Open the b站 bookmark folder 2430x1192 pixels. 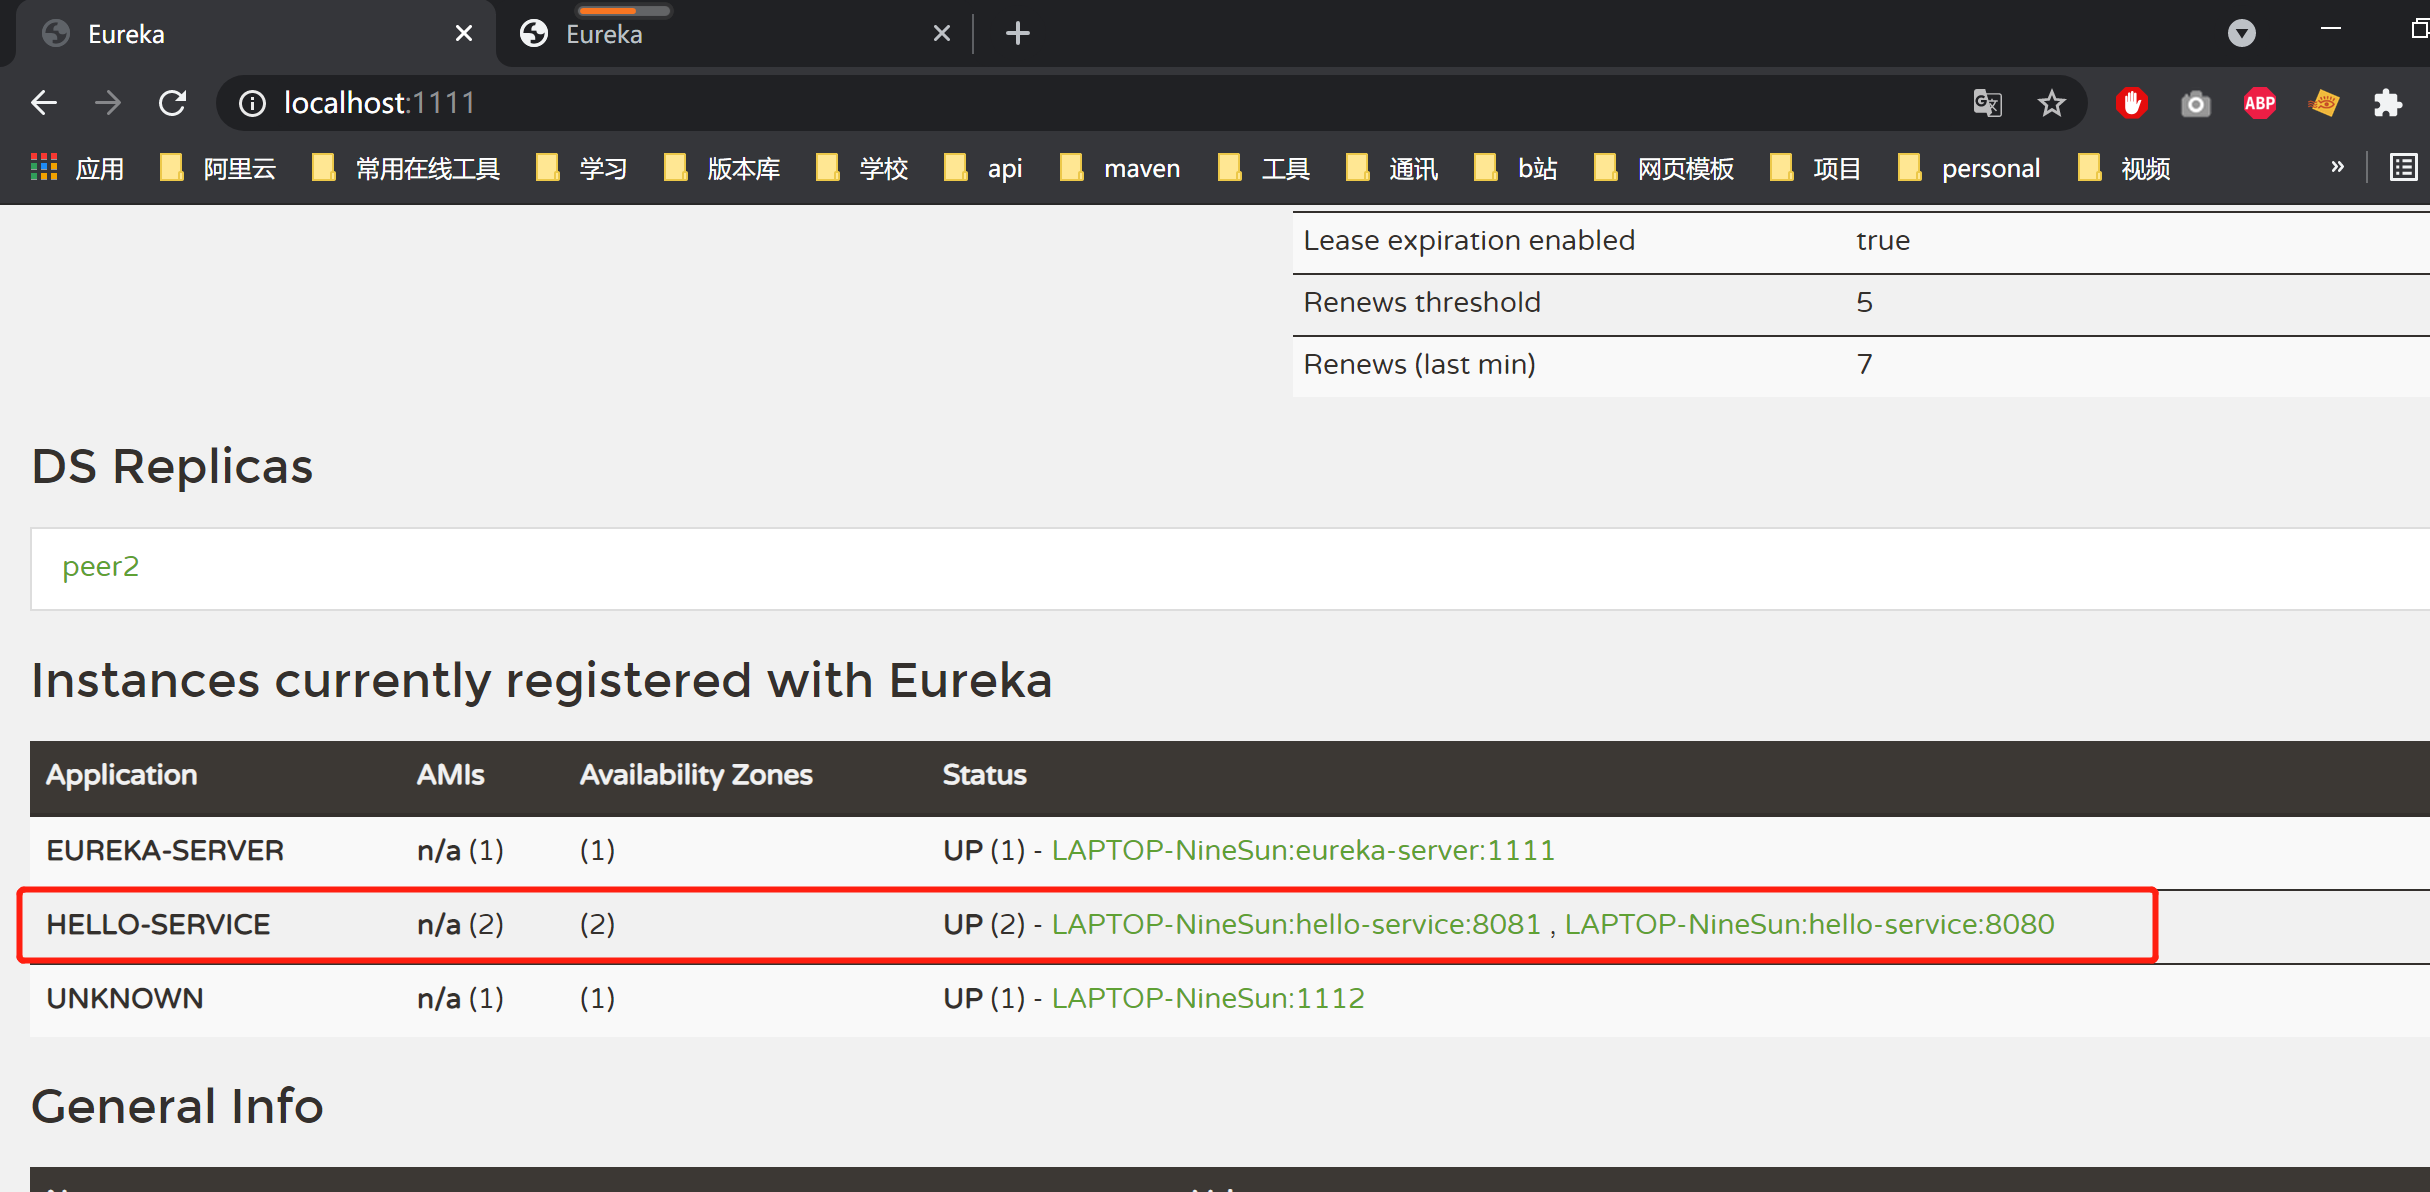click(x=1516, y=168)
